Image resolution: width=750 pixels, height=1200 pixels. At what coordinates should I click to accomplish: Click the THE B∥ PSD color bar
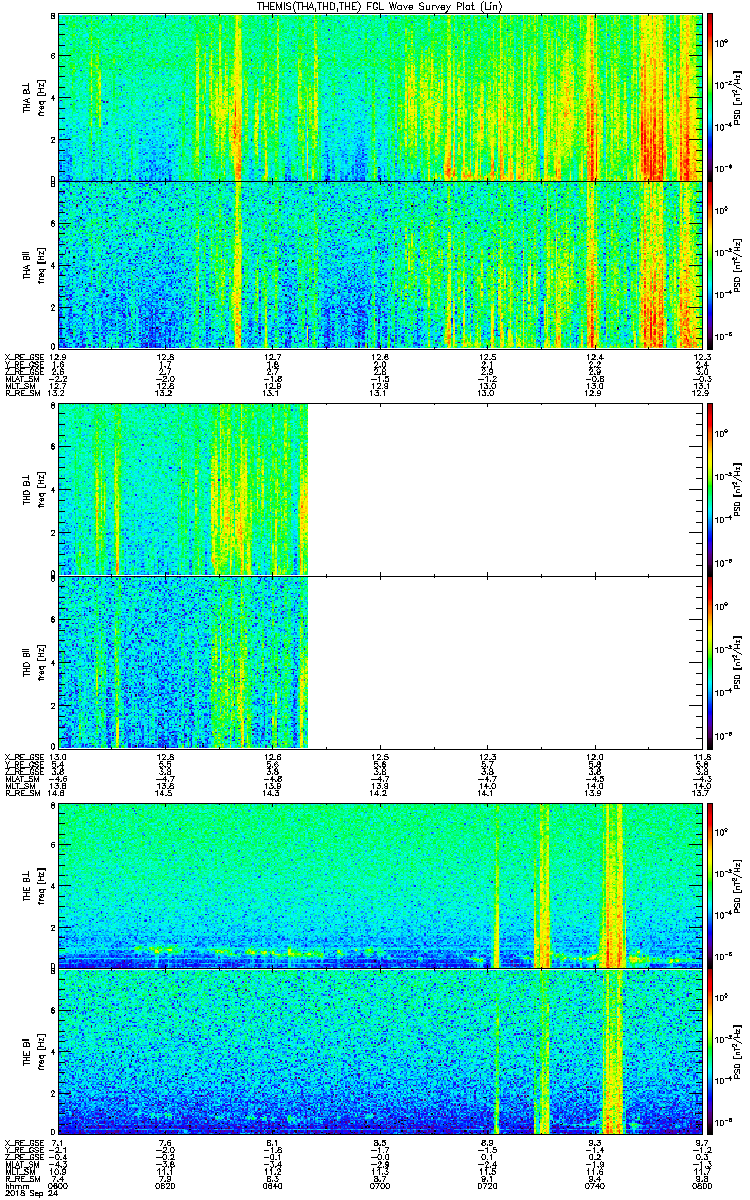coord(710,1051)
